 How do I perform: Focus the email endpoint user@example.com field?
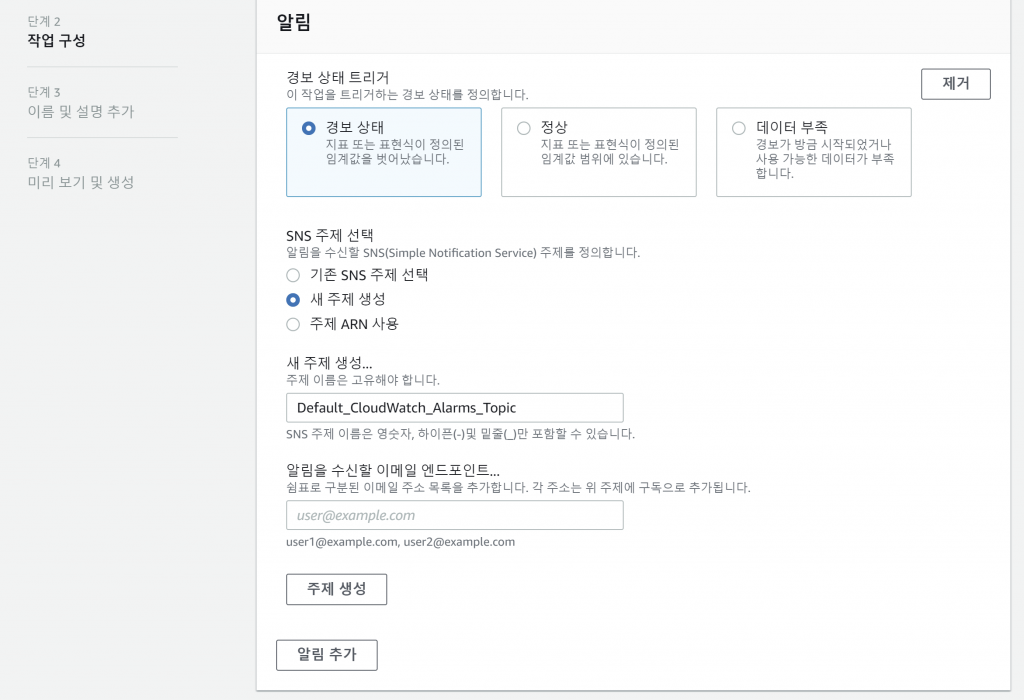tap(454, 516)
